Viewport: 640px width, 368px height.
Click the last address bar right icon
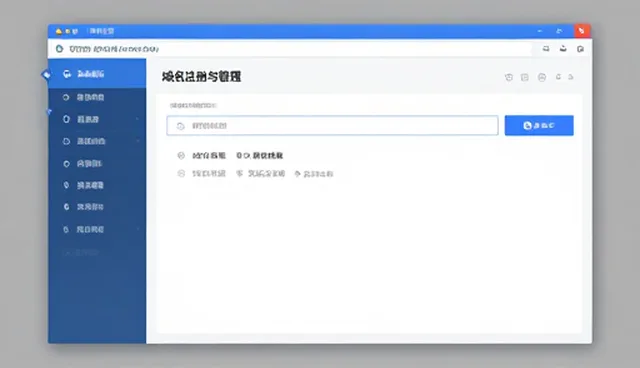pos(580,49)
